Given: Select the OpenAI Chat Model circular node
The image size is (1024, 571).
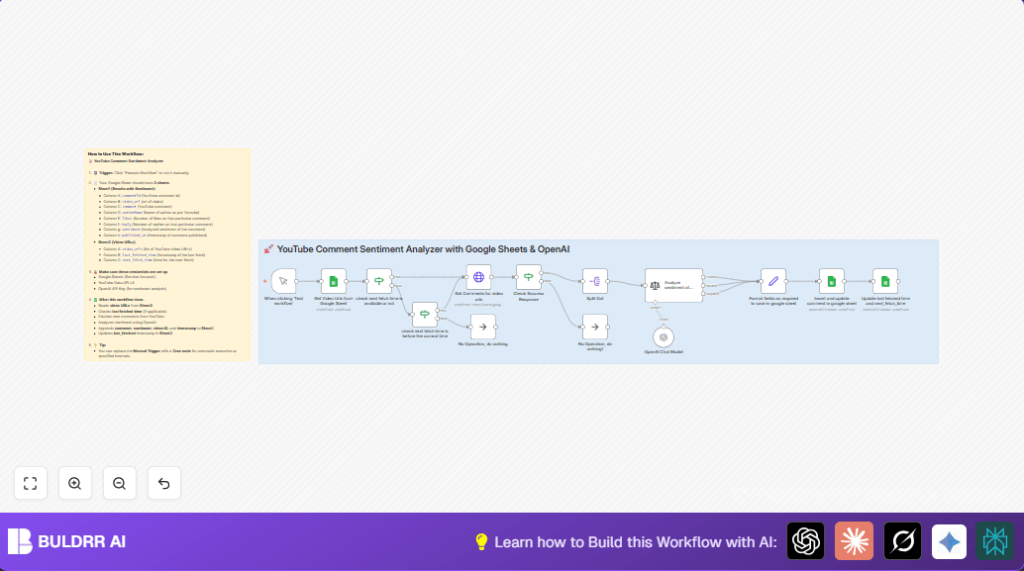Looking at the screenshot, I should [664, 337].
